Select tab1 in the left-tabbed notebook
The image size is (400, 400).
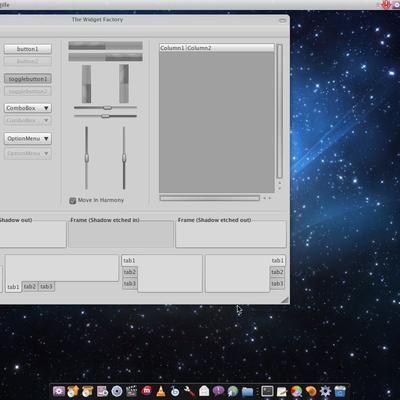point(129,260)
